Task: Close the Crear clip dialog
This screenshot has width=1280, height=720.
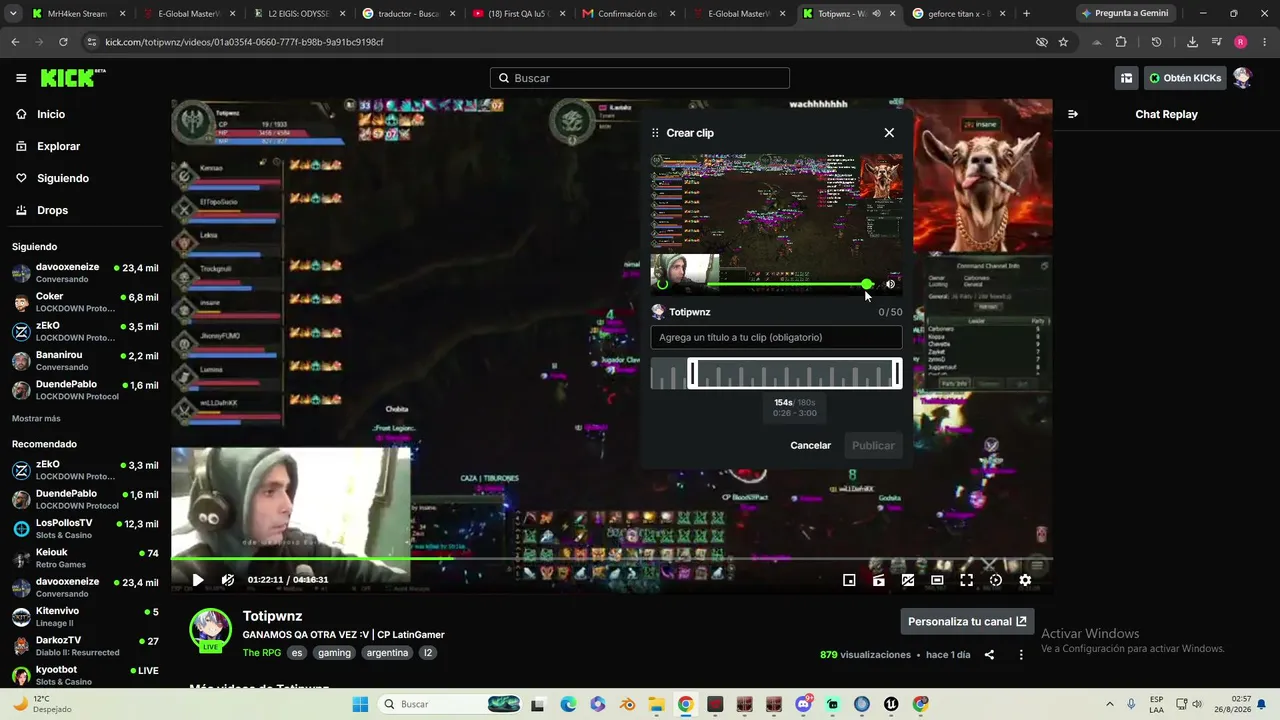Action: tap(889, 133)
